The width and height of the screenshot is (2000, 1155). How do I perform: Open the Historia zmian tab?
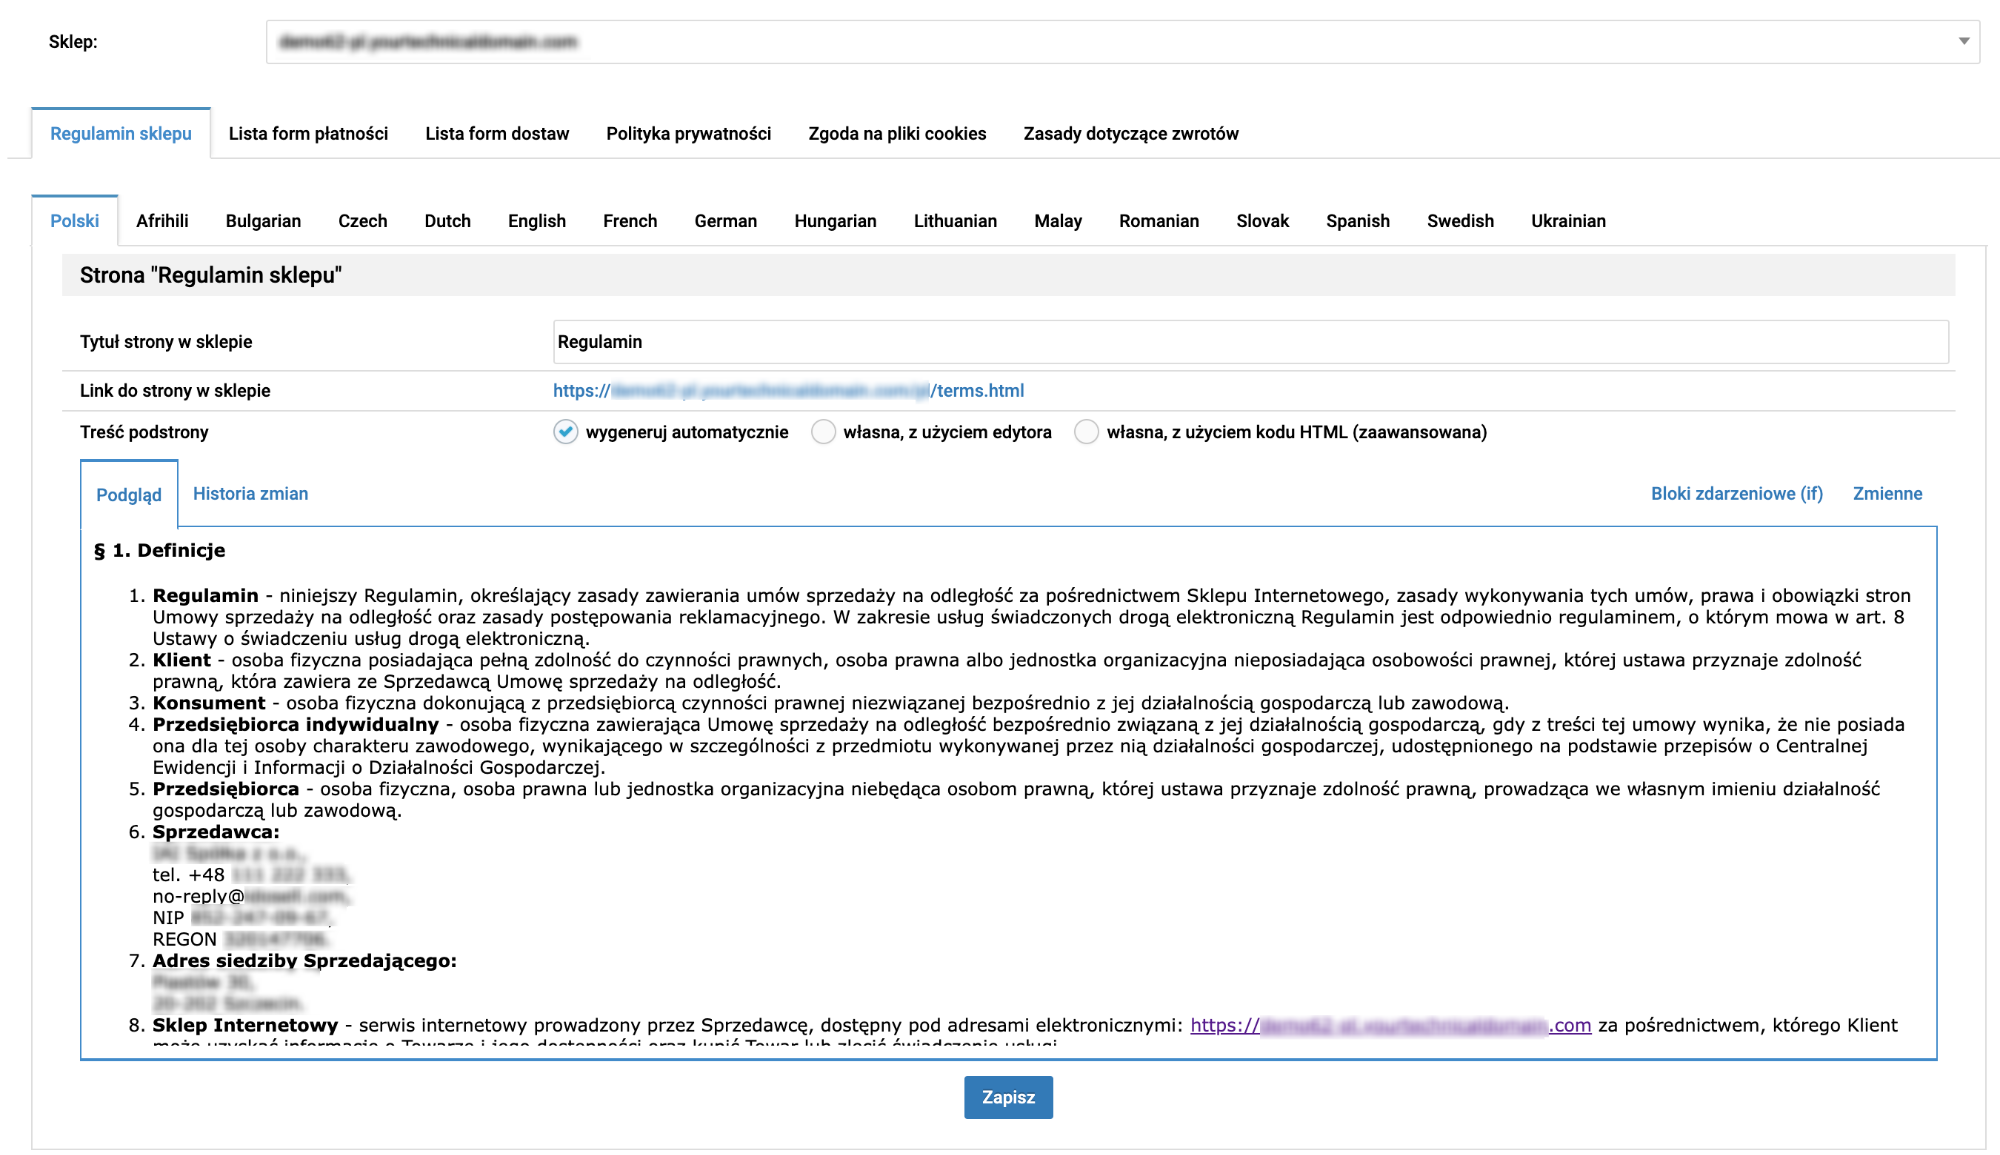(x=250, y=494)
